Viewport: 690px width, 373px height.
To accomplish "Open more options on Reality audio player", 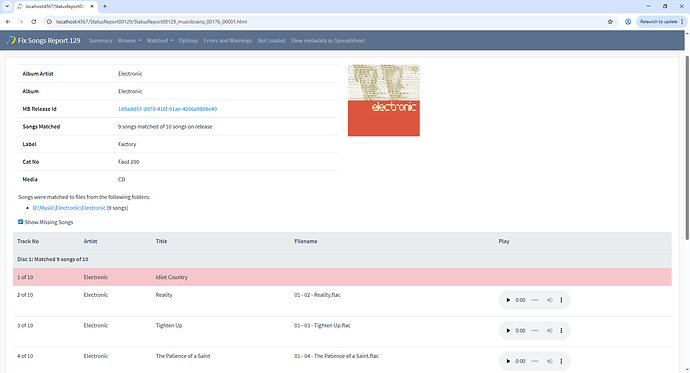I will click(561, 300).
